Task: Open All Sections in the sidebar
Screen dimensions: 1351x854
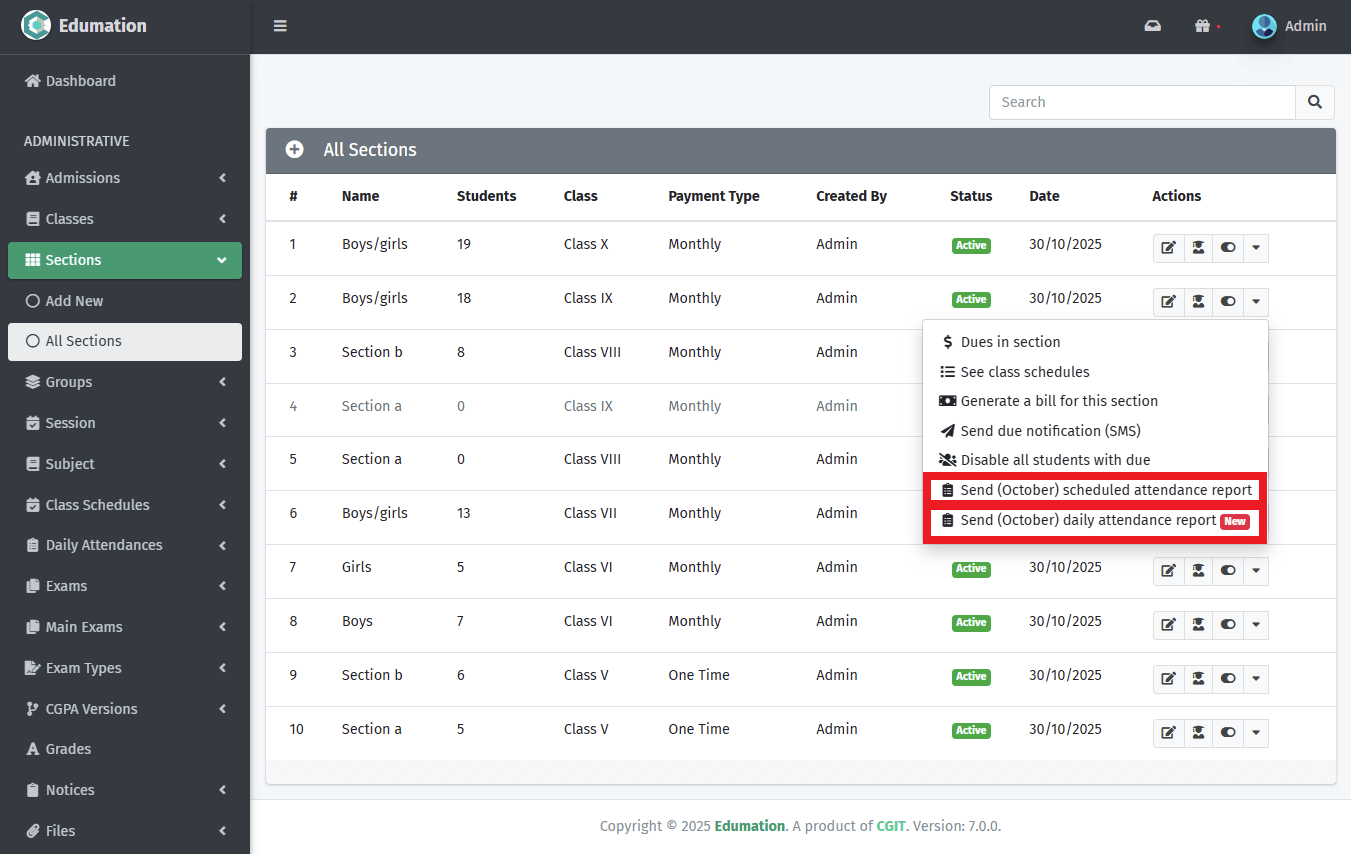Action: [x=125, y=341]
